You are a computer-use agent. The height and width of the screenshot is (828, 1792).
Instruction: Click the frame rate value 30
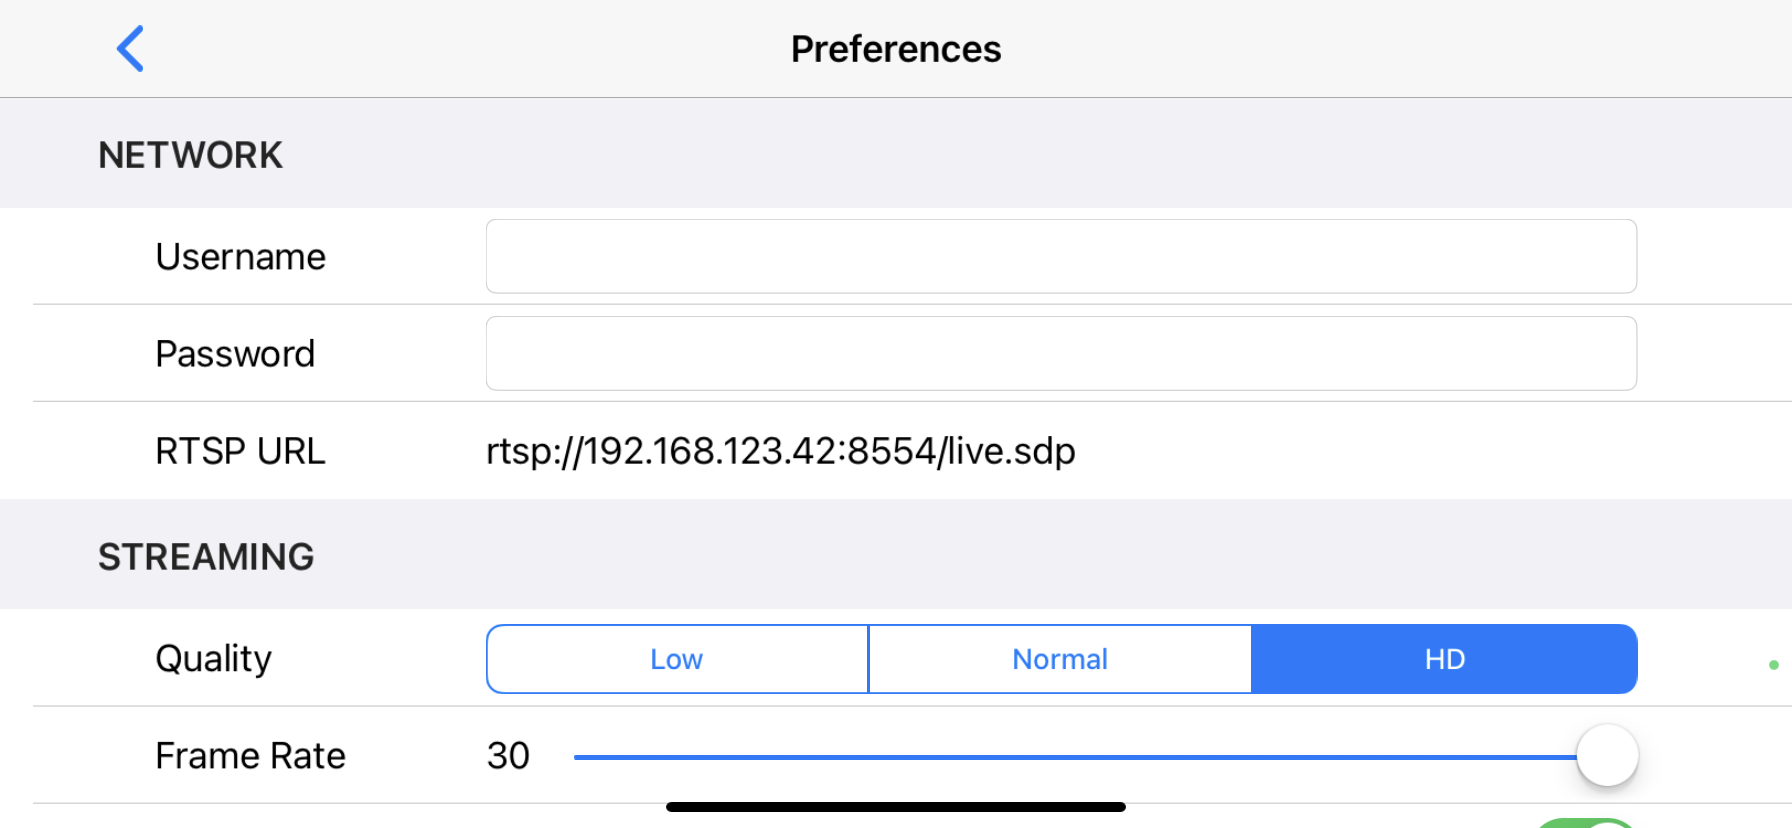point(508,756)
